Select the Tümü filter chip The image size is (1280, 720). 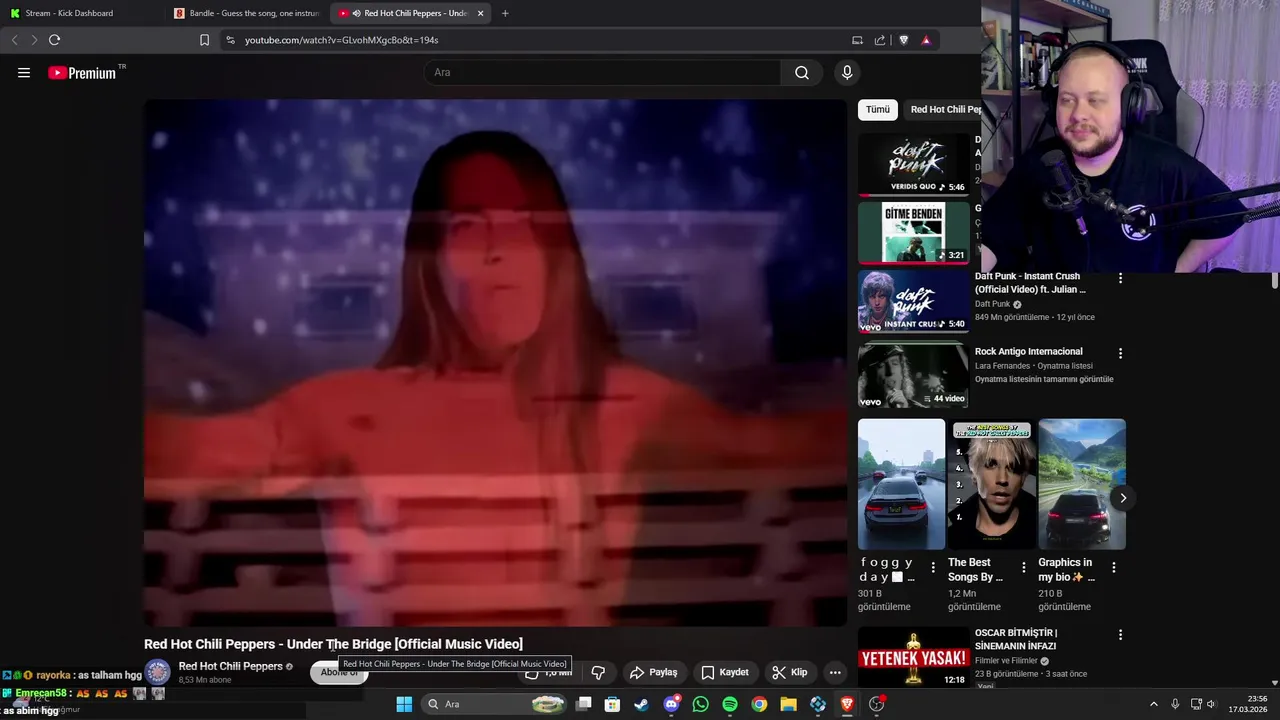click(878, 109)
